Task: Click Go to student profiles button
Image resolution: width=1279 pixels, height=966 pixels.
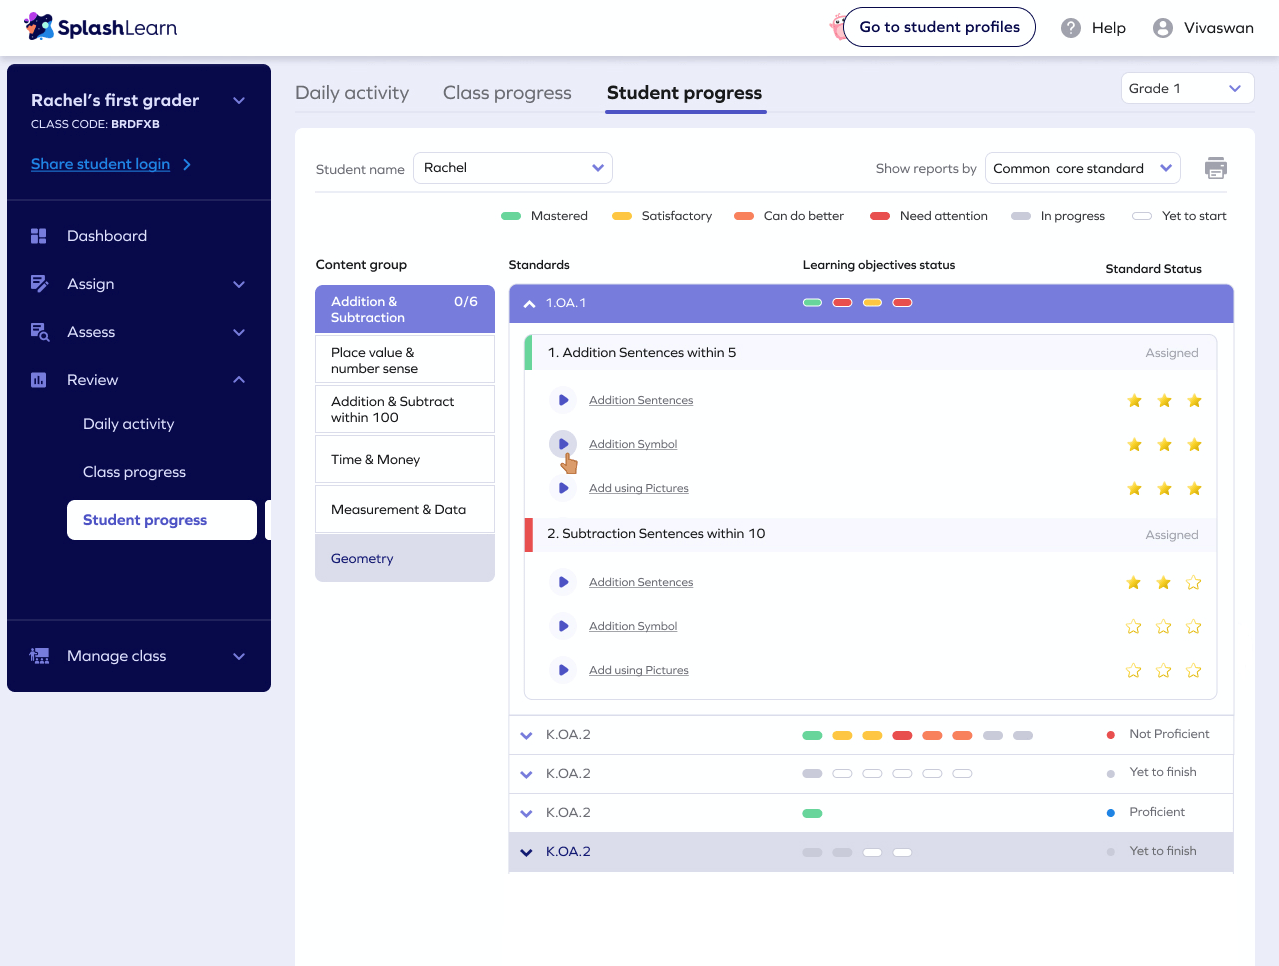Action: (x=939, y=27)
